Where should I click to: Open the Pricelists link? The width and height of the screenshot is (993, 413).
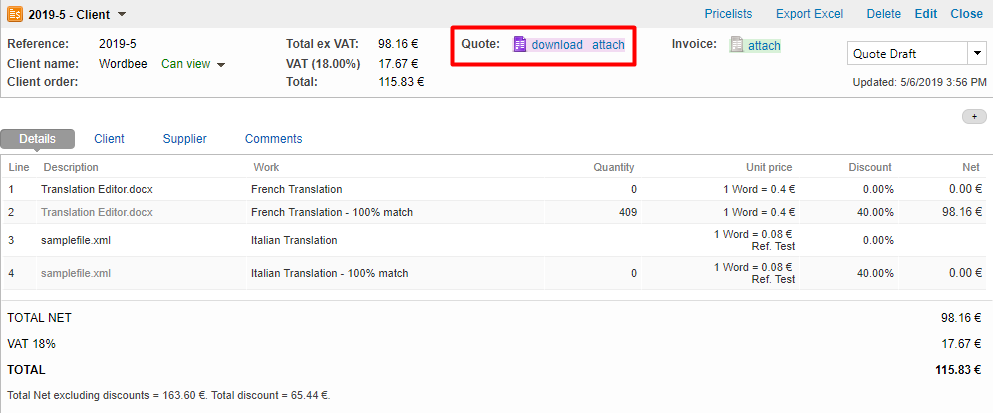point(728,14)
